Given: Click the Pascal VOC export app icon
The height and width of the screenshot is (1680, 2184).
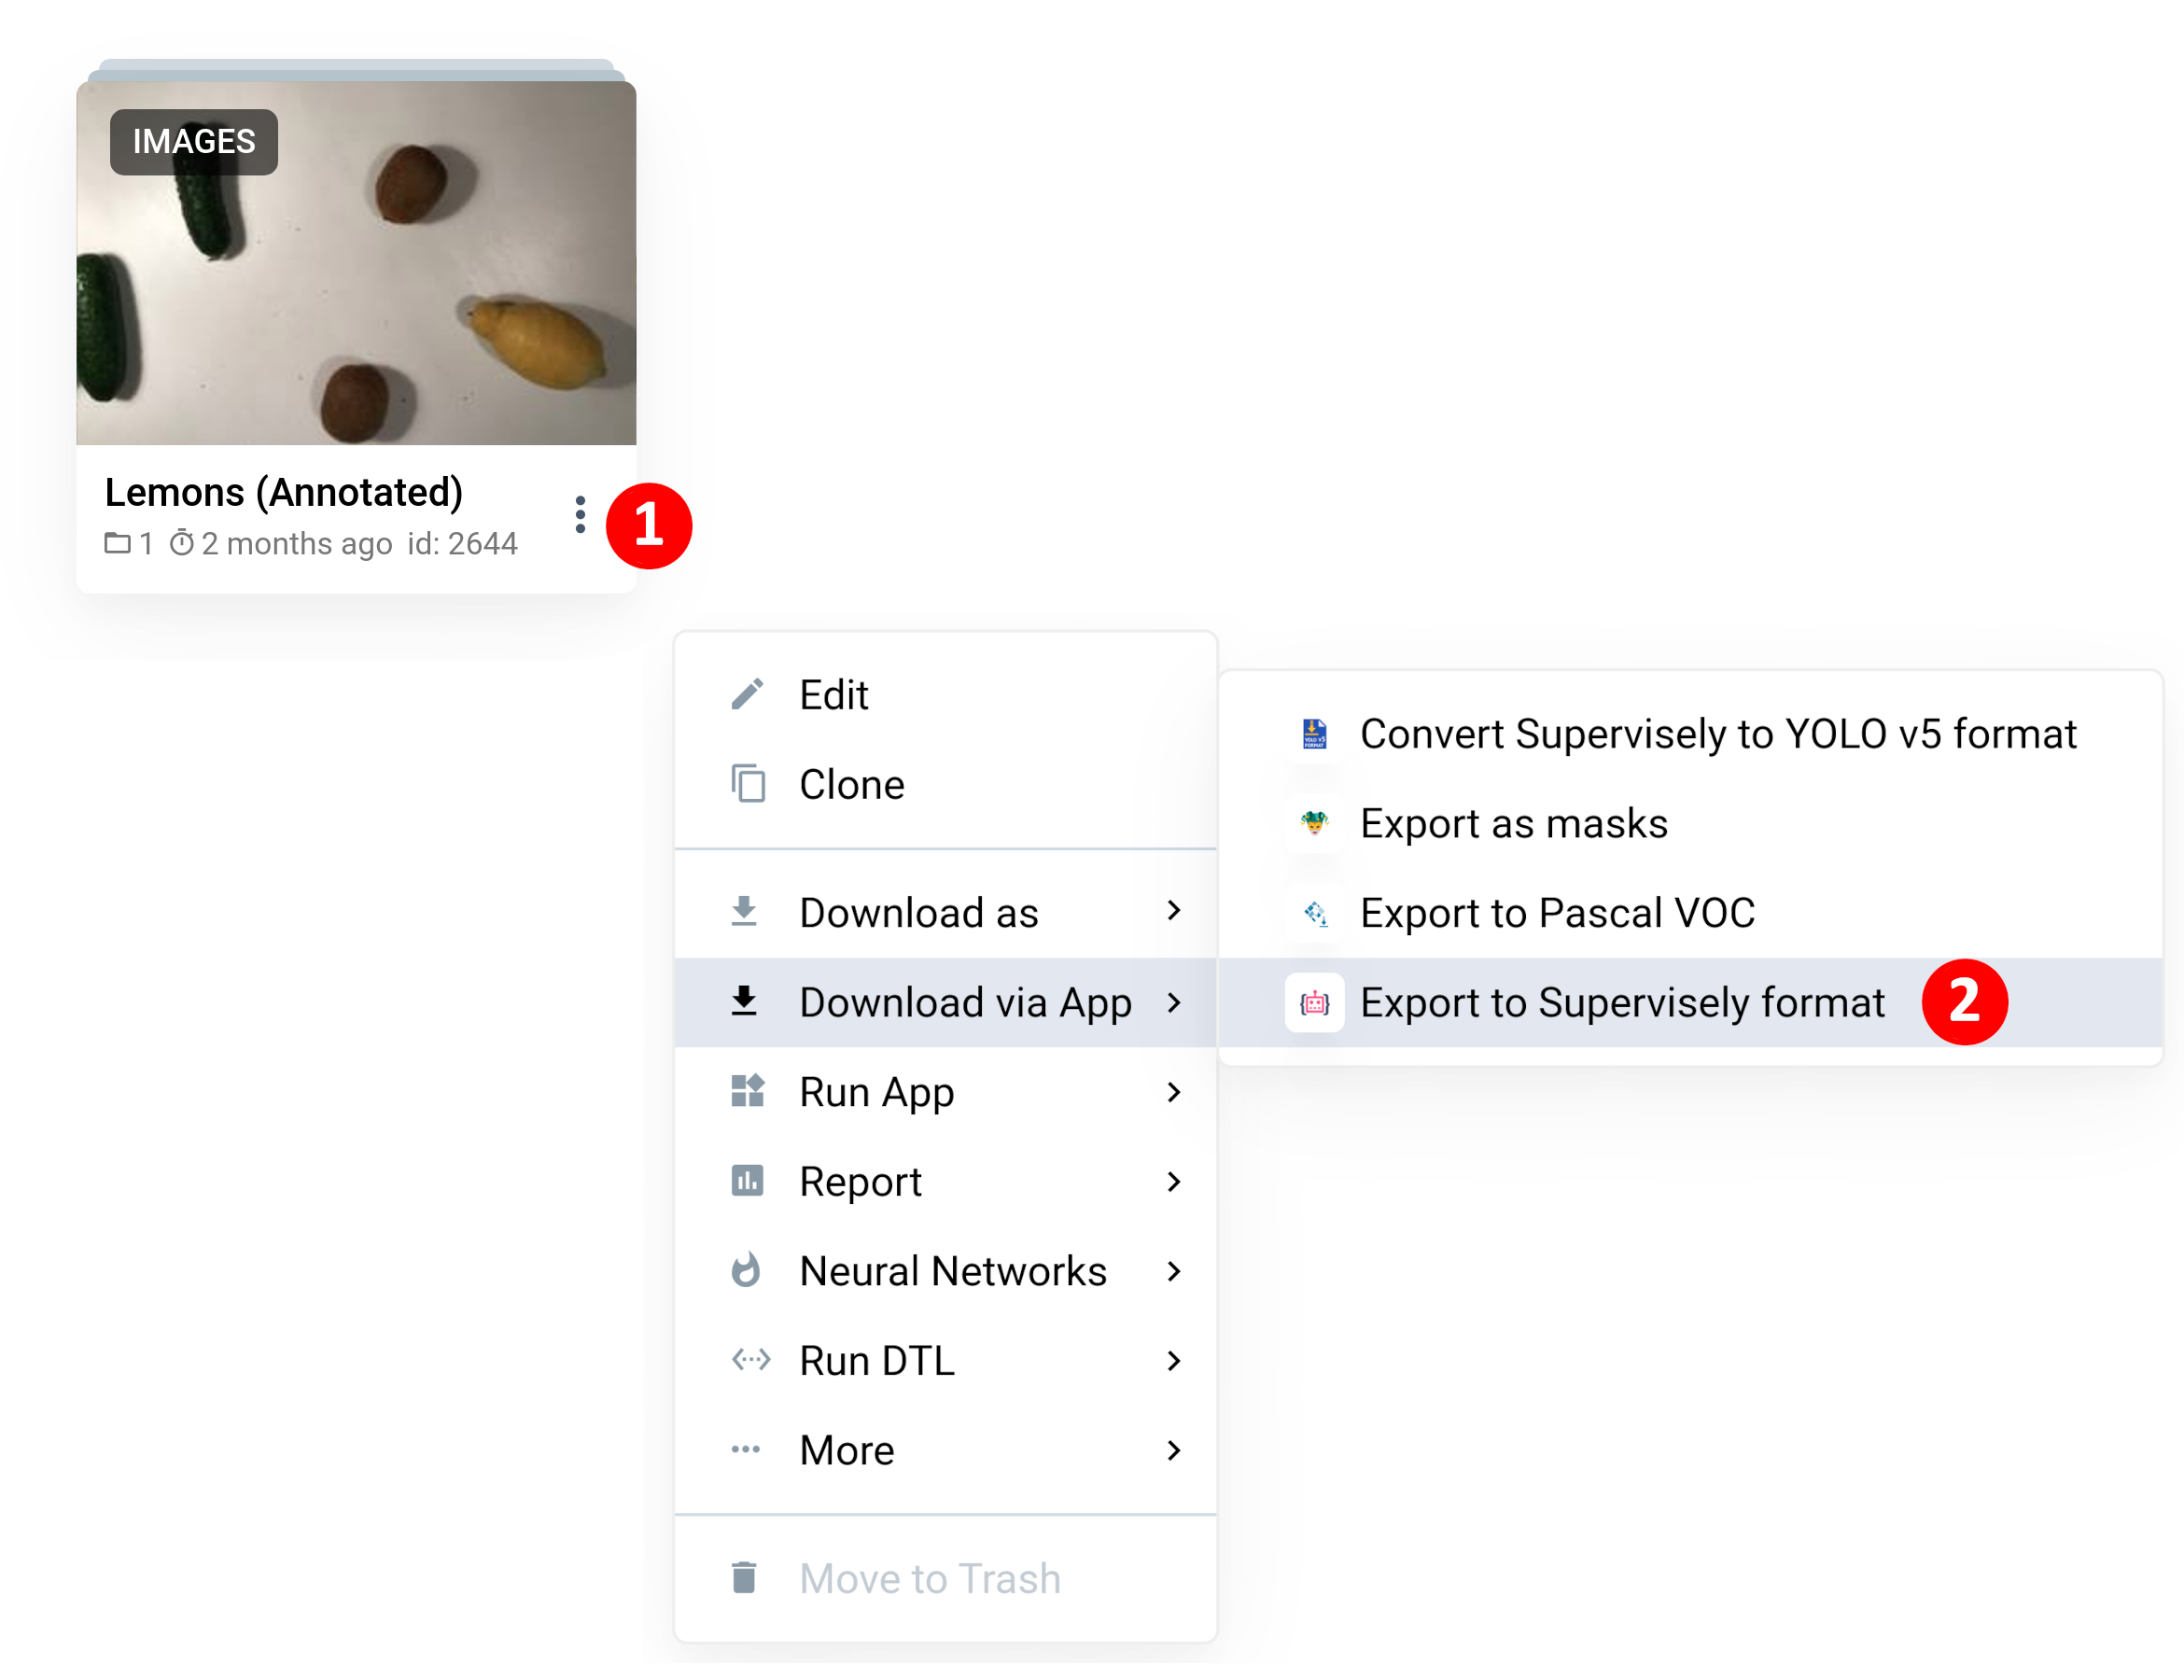Looking at the screenshot, I should pyautogui.click(x=1314, y=913).
